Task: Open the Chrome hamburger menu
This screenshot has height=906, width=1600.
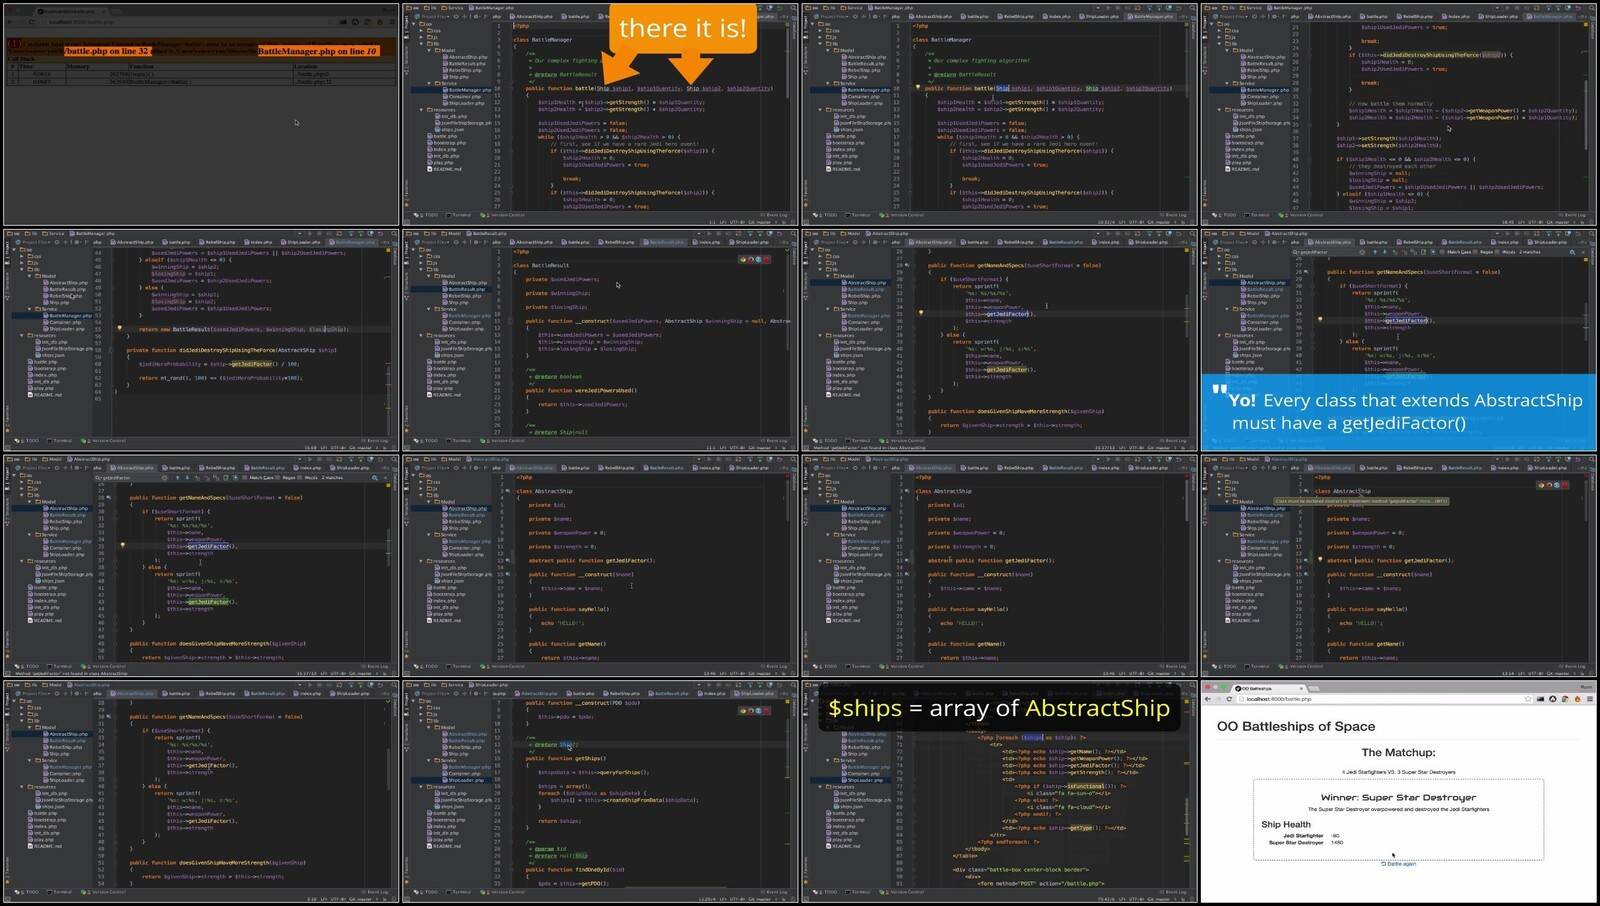Action: 1588,699
